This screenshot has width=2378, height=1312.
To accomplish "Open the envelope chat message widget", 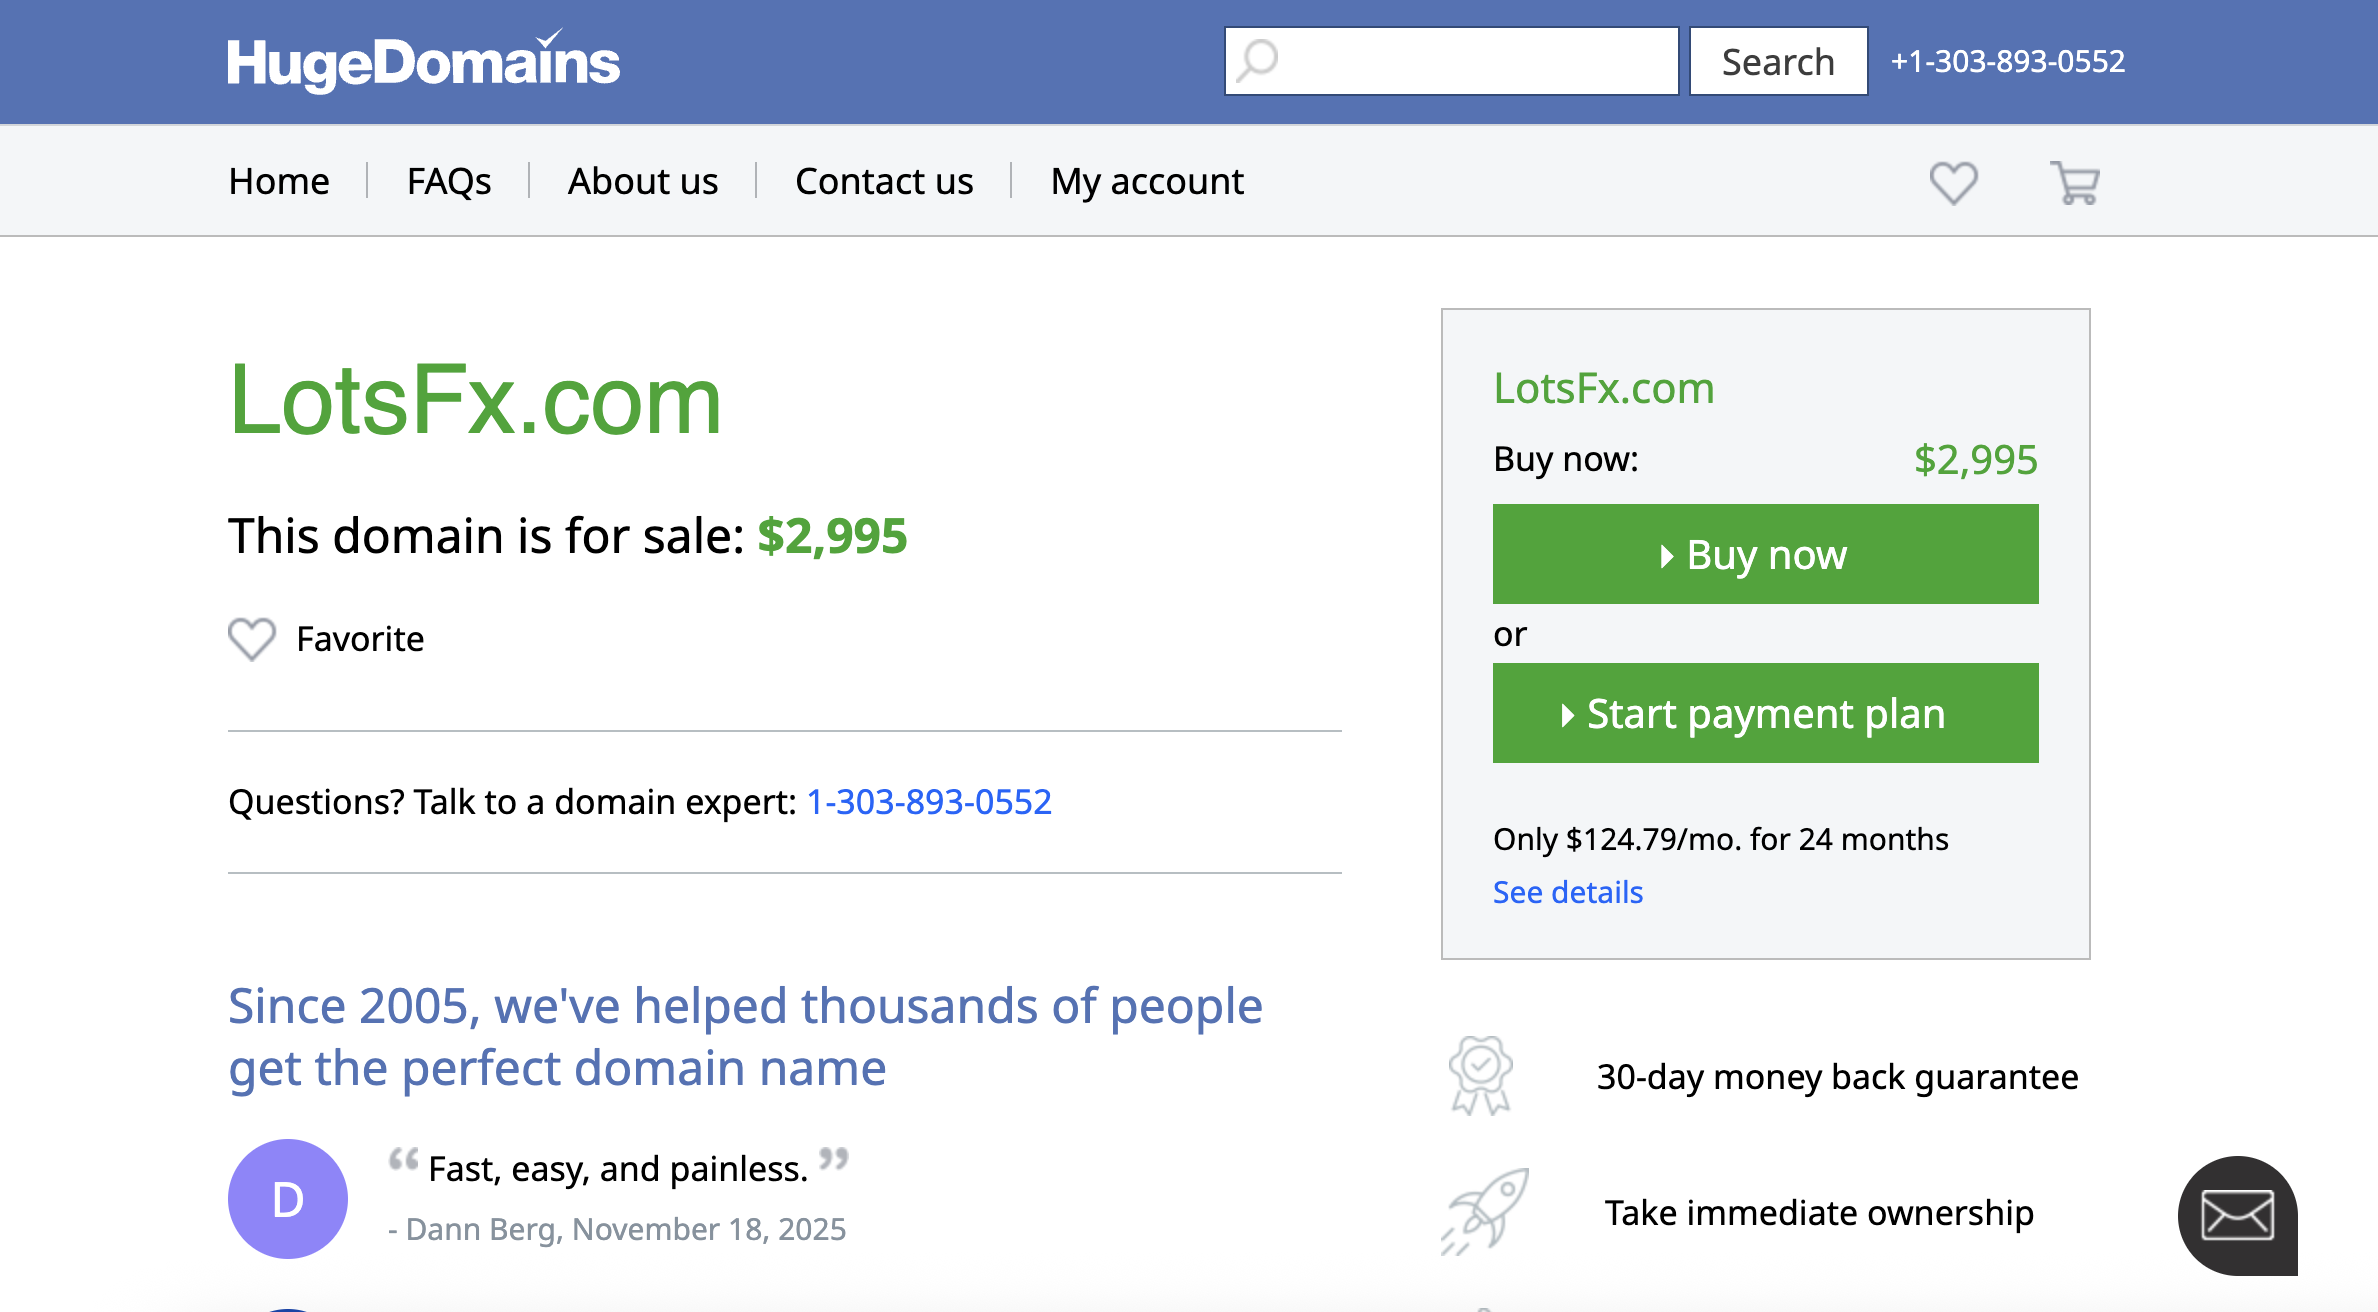I will (x=2237, y=1215).
